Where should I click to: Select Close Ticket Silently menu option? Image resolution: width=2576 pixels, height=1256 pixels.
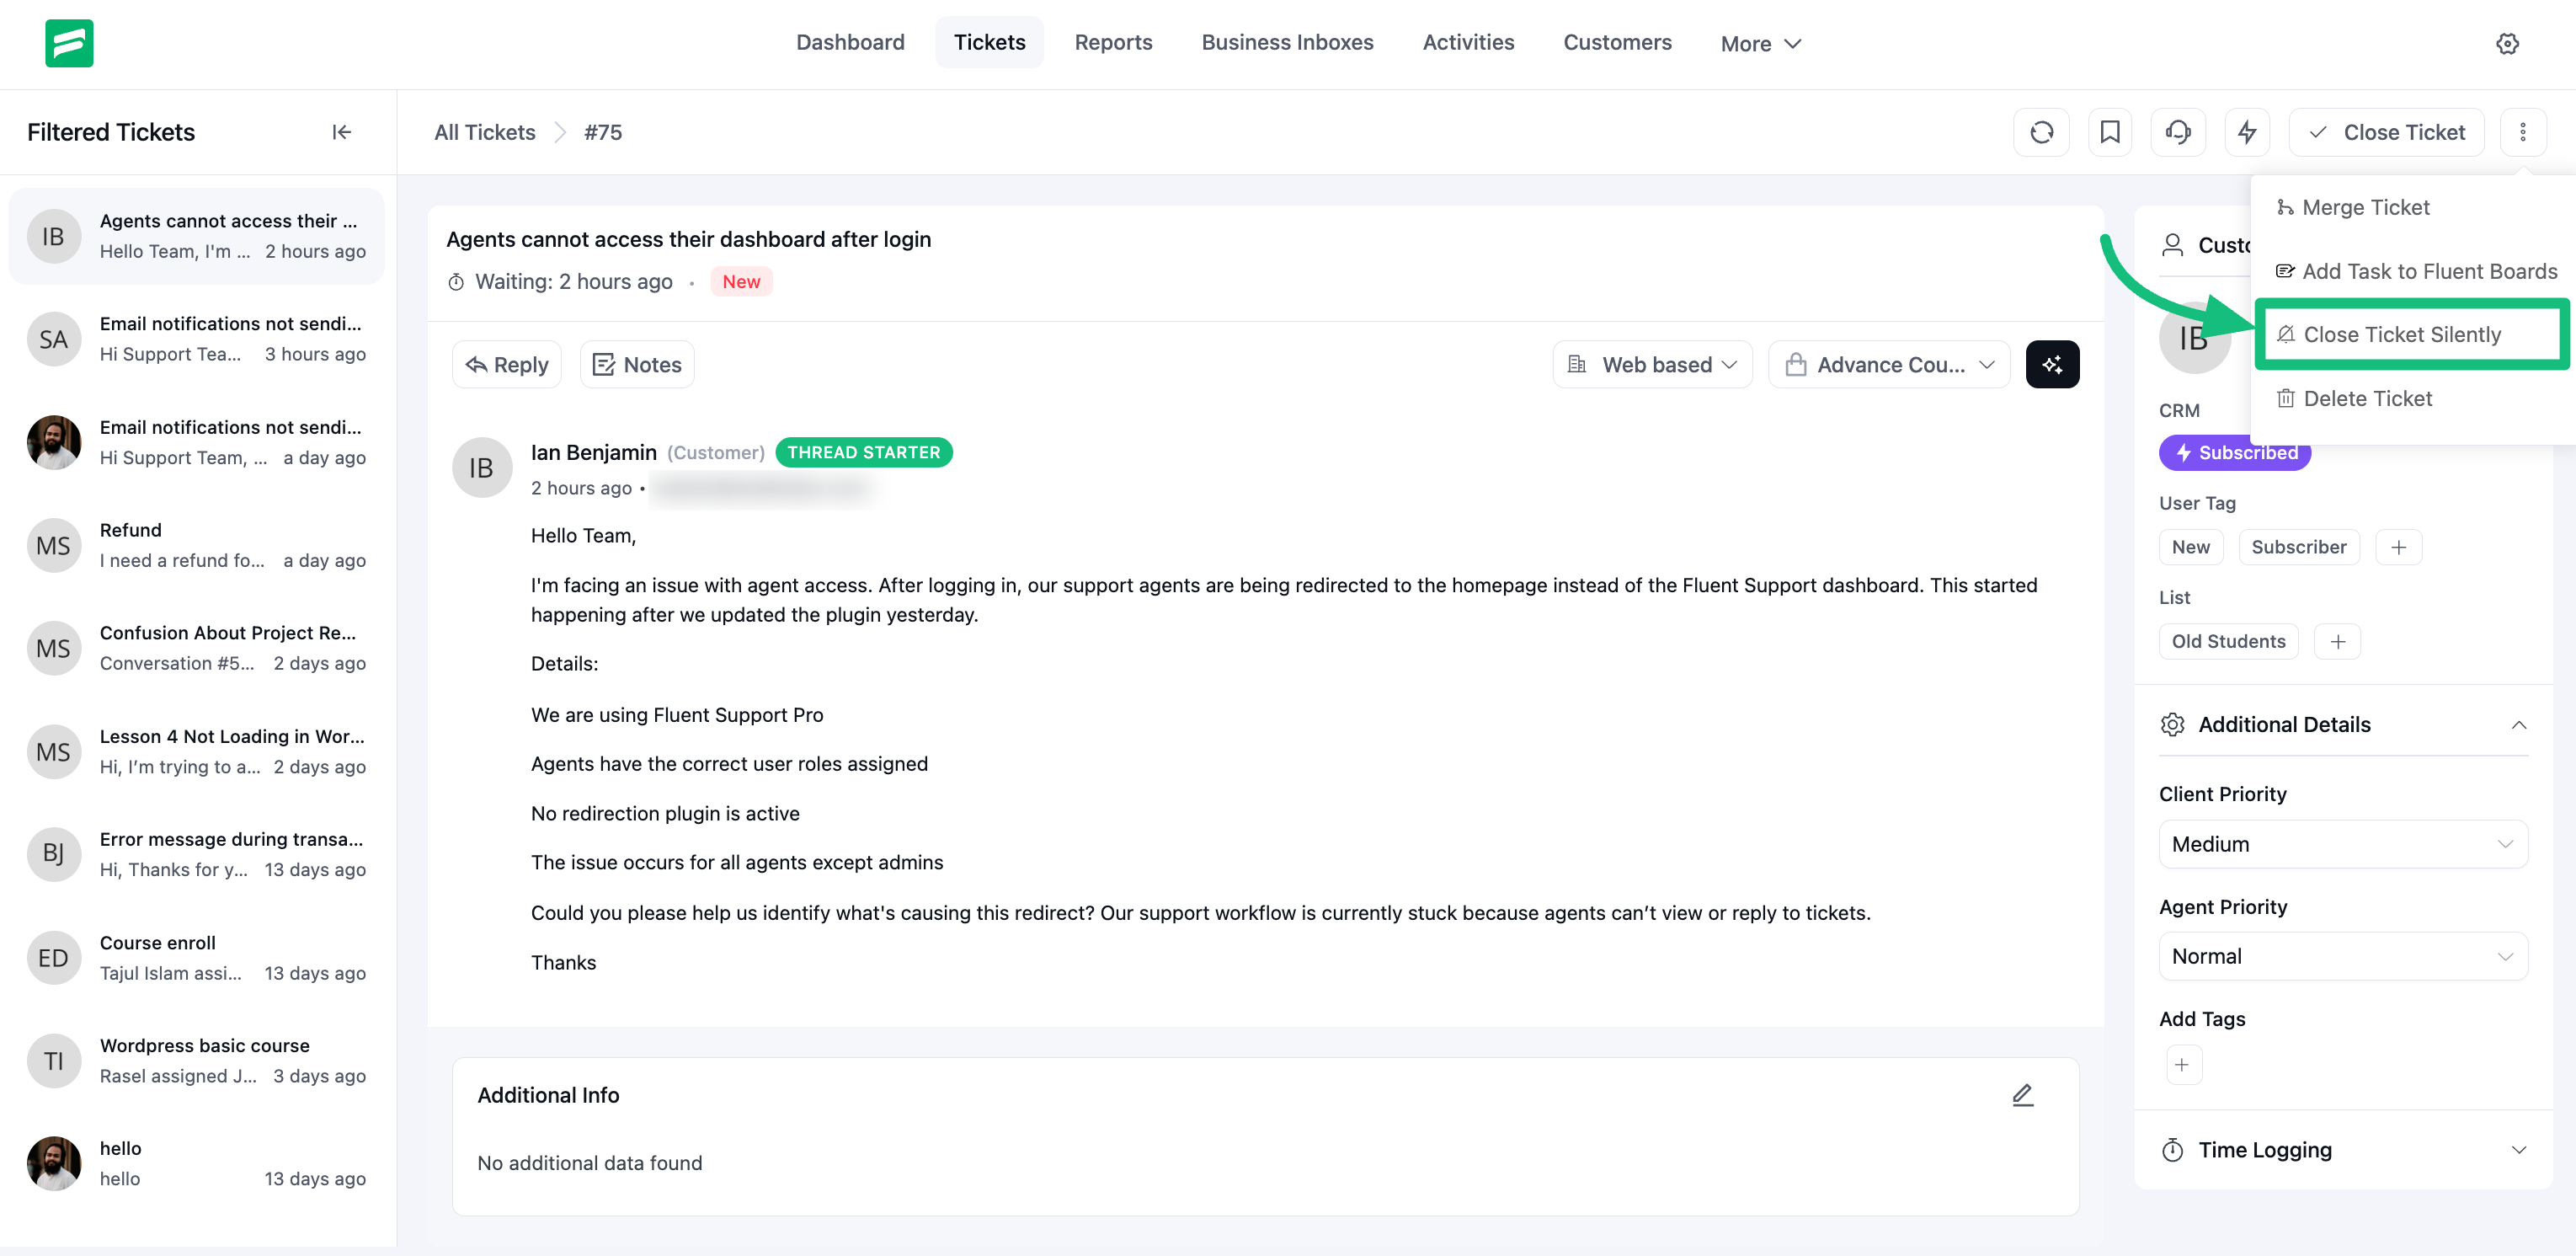pyautogui.click(x=2401, y=334)
